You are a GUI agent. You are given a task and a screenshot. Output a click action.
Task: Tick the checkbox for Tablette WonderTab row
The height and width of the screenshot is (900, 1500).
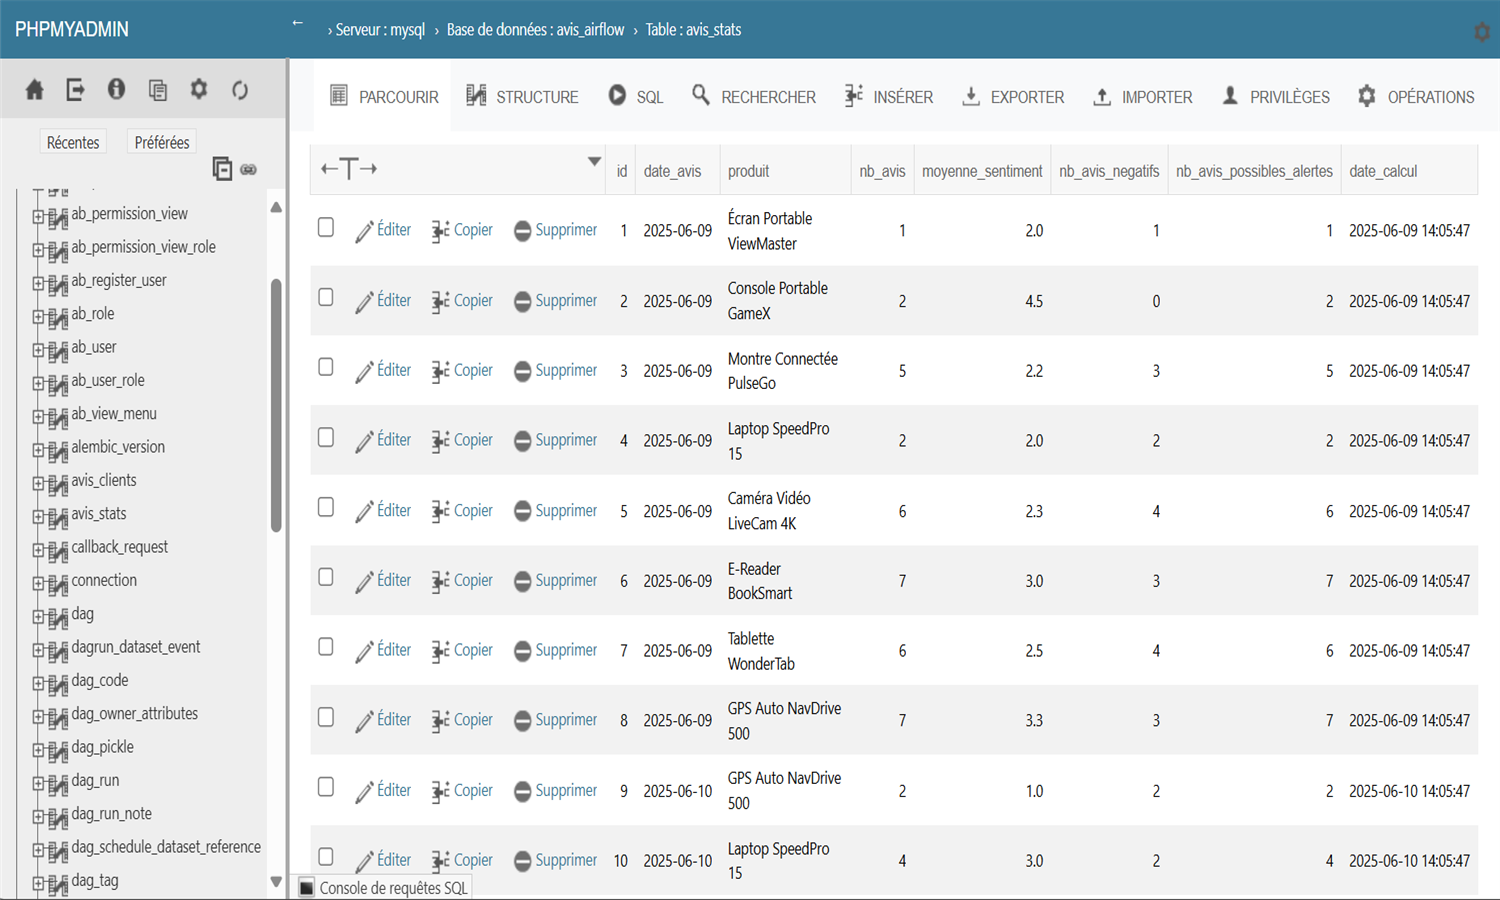point(326,648)
